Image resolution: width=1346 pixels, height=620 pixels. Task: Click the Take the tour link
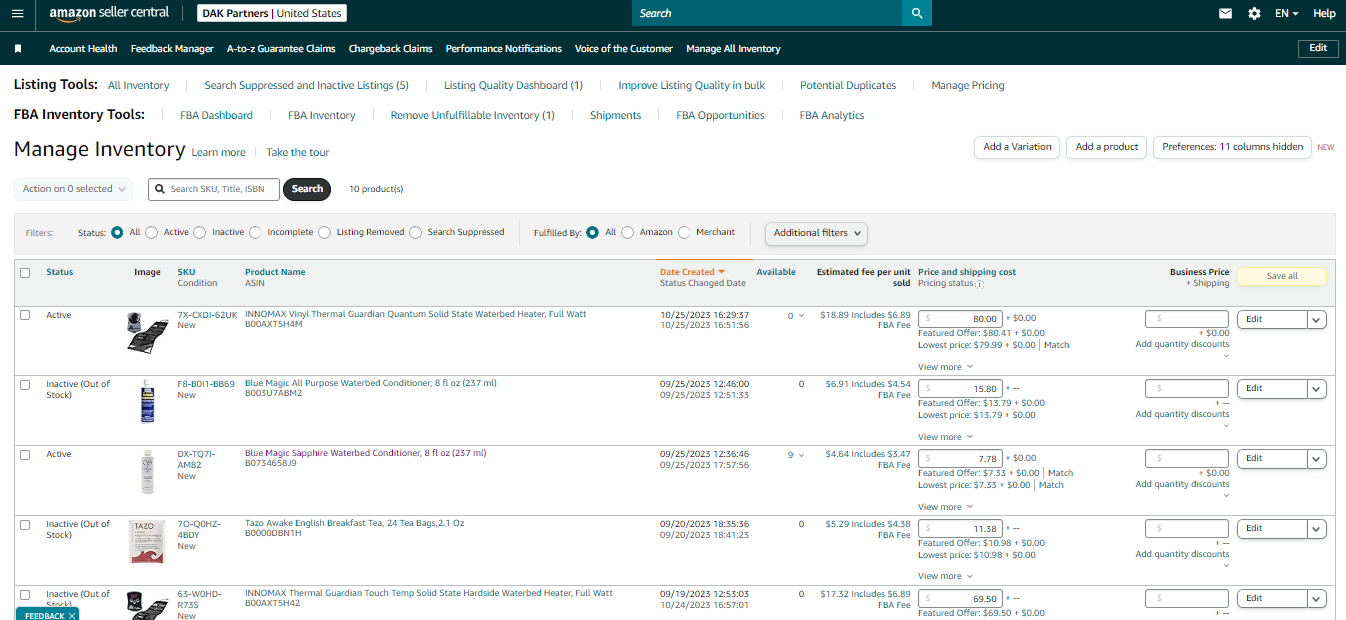pos(298,152)
